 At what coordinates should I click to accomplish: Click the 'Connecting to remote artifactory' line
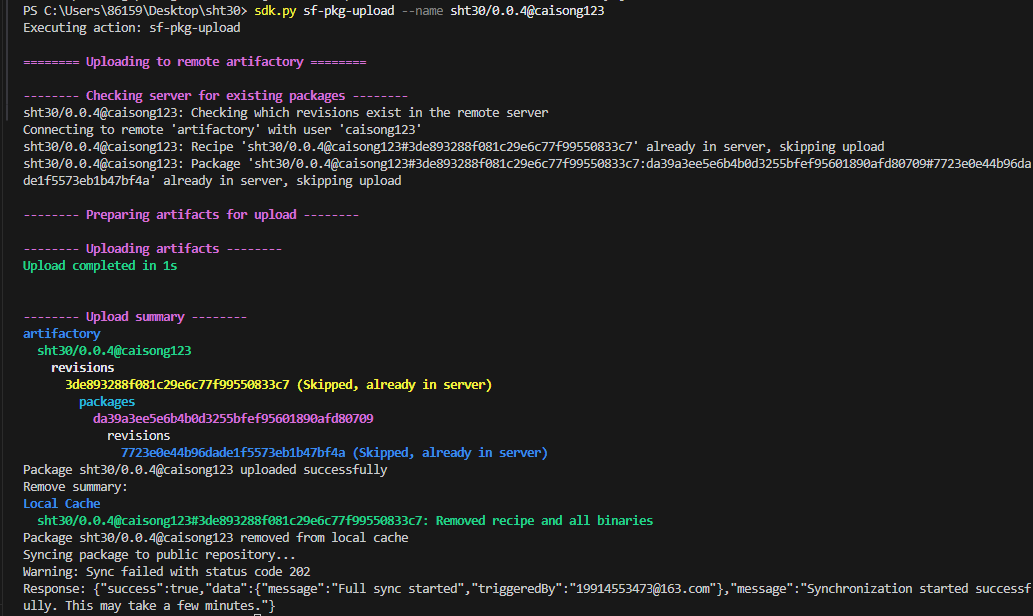pos(222,129)
